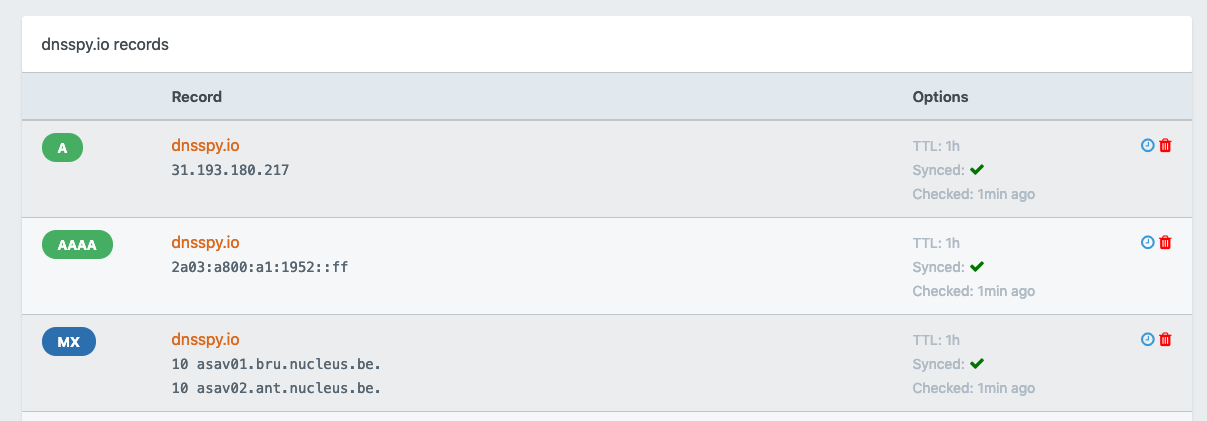The width and height of the screenshot is (1207, 421).
Task: Open history clock icon for A record
Action: click(x=1147, y=145)
